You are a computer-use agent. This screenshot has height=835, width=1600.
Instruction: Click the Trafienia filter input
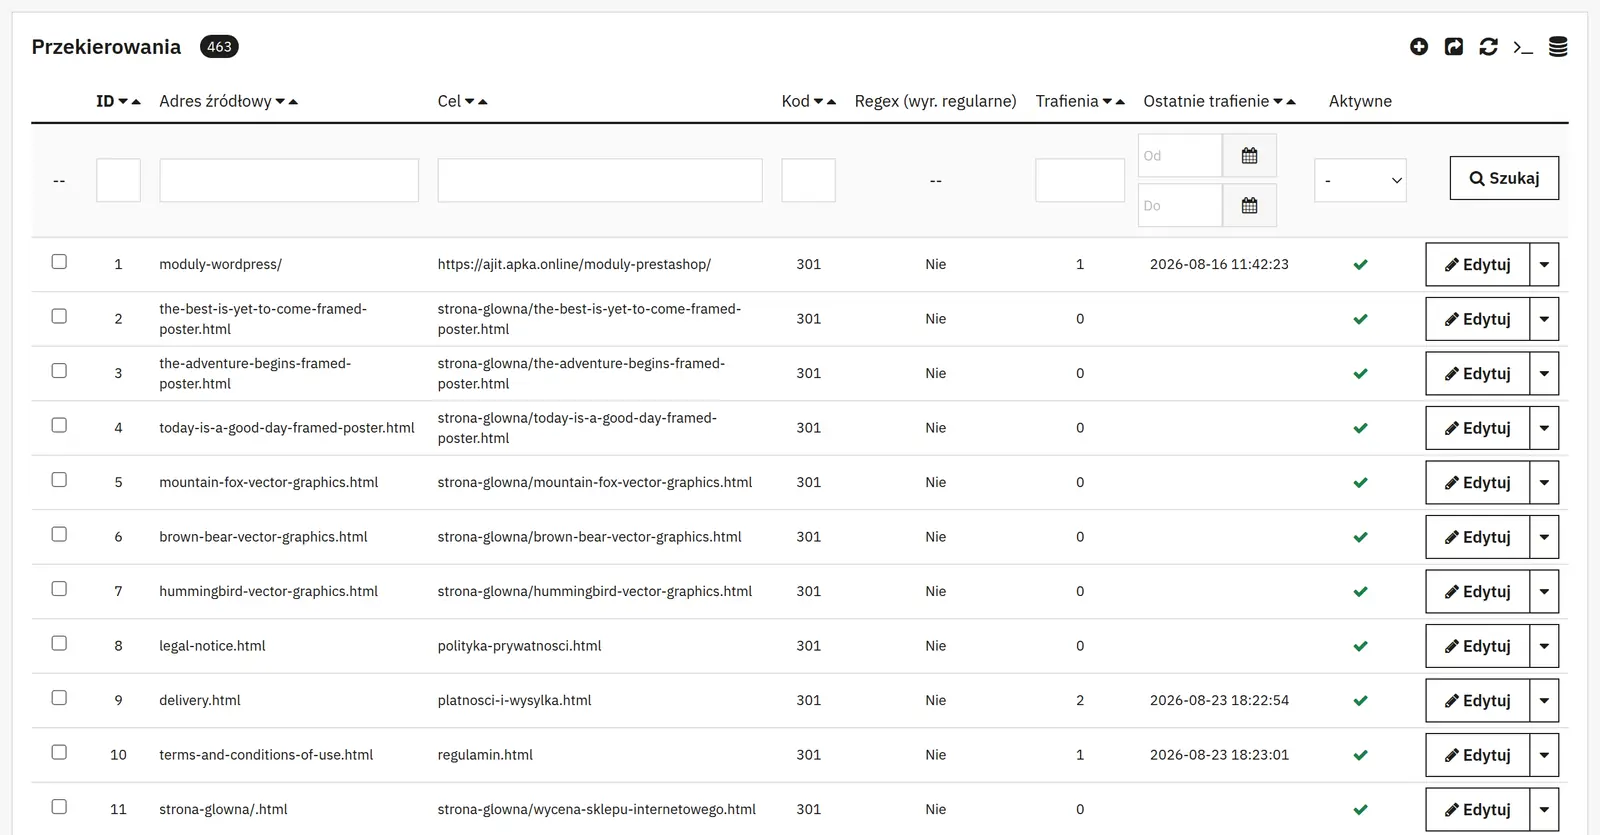click(x=1080, y=181)
